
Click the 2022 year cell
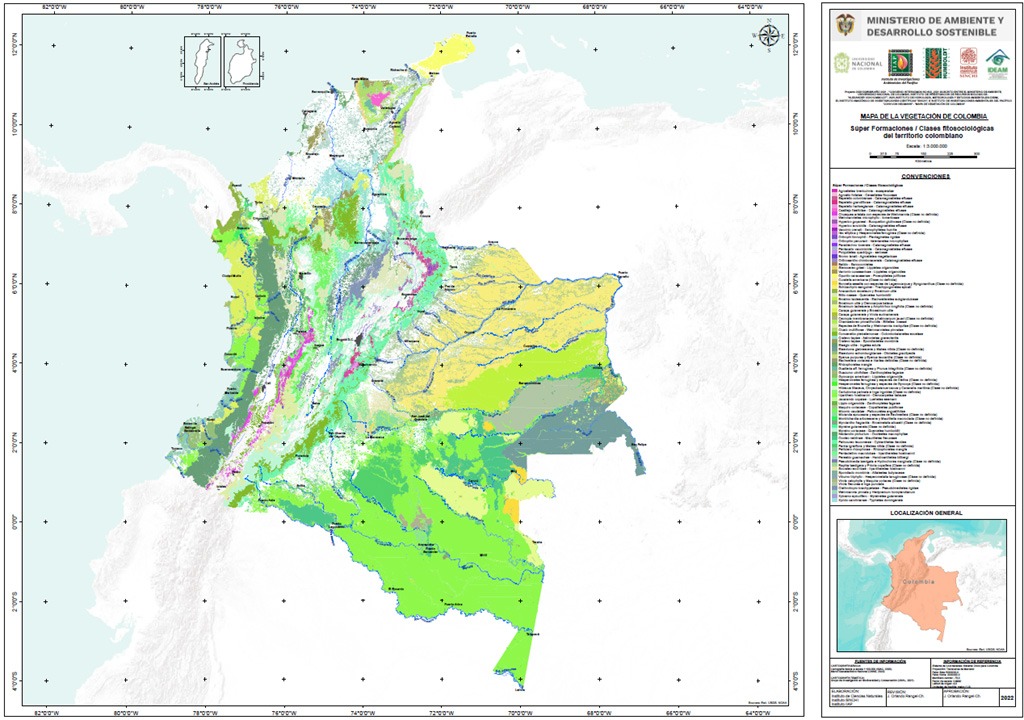point(1008,697)
